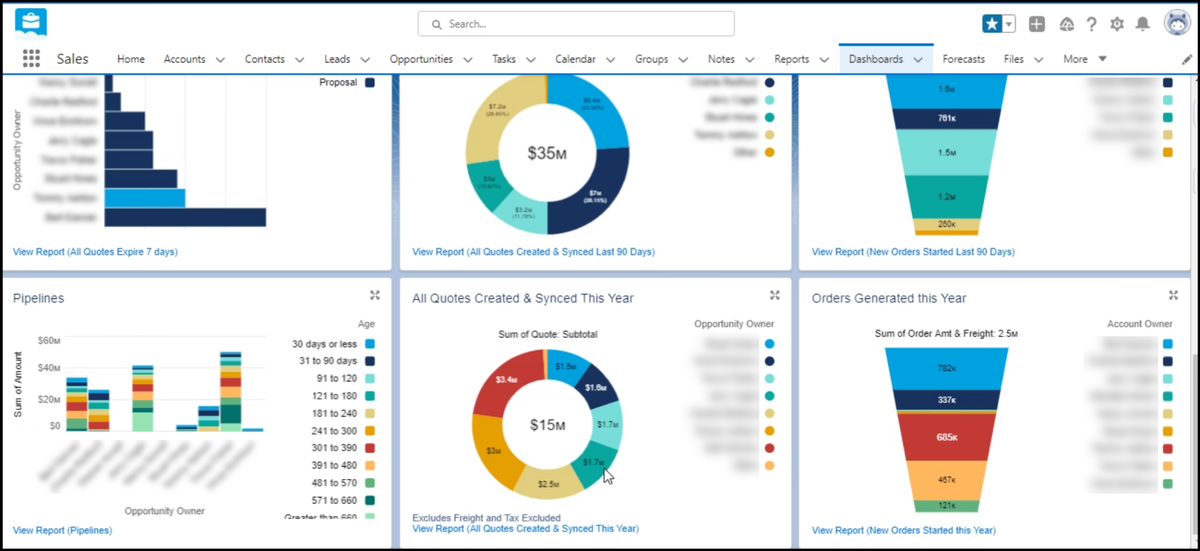The image size is (1200, 551).
Task: Open the App Launcher grid icon
Action: (x=31, y=59)
